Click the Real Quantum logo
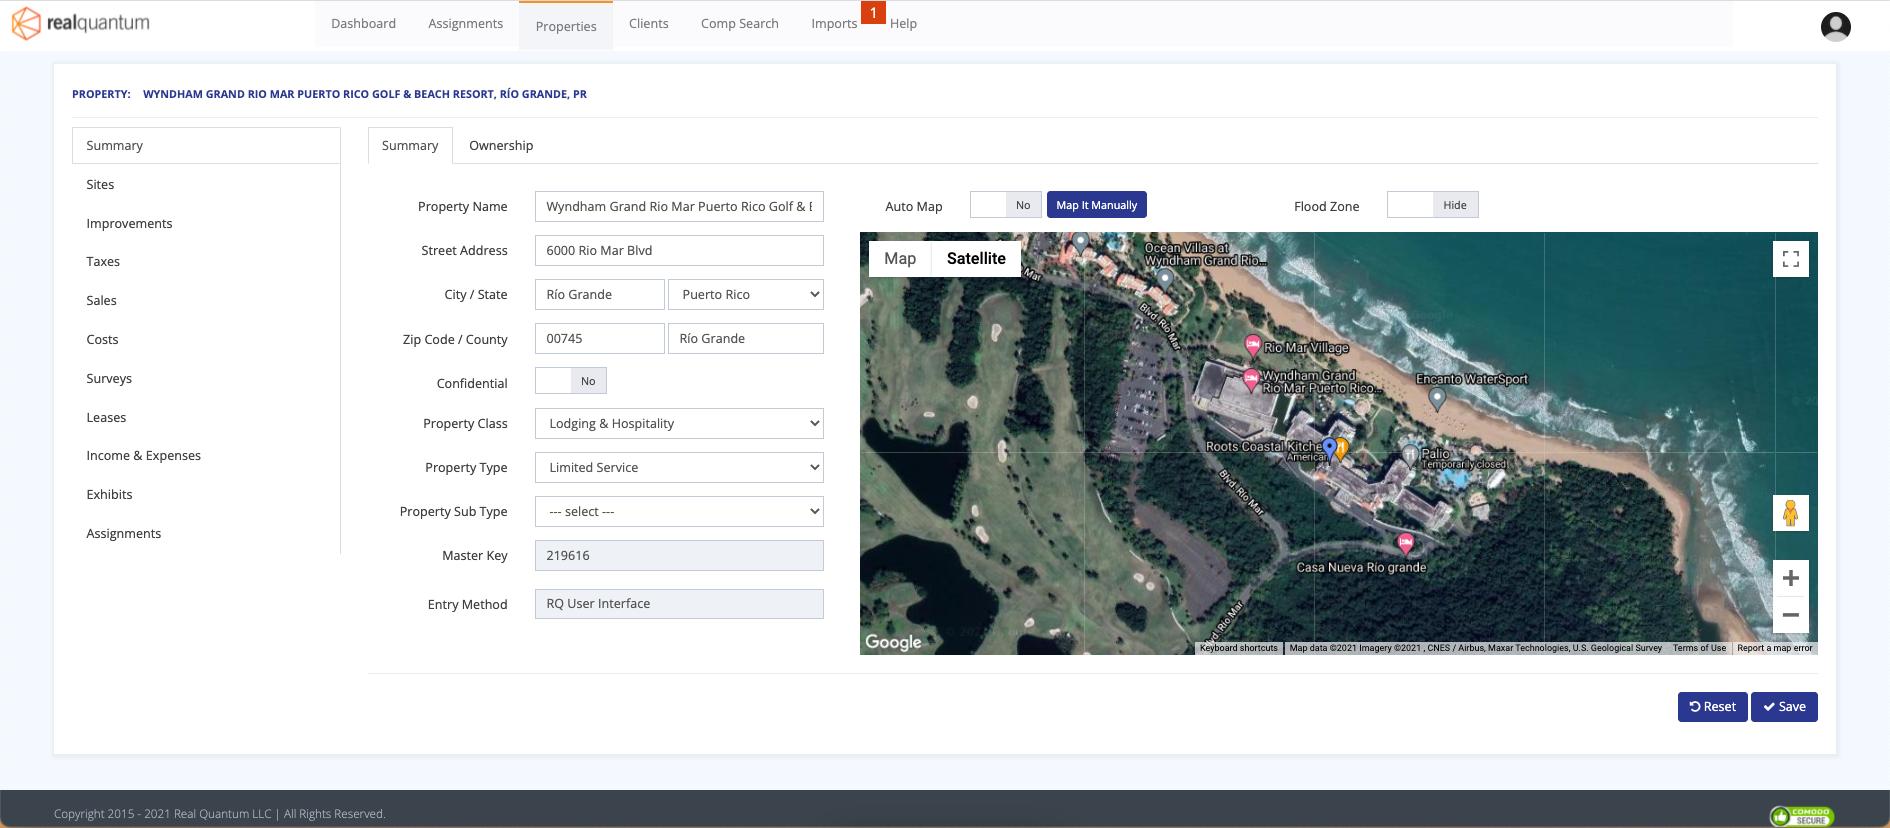The image size is (1890, 828). click(81, 23)
